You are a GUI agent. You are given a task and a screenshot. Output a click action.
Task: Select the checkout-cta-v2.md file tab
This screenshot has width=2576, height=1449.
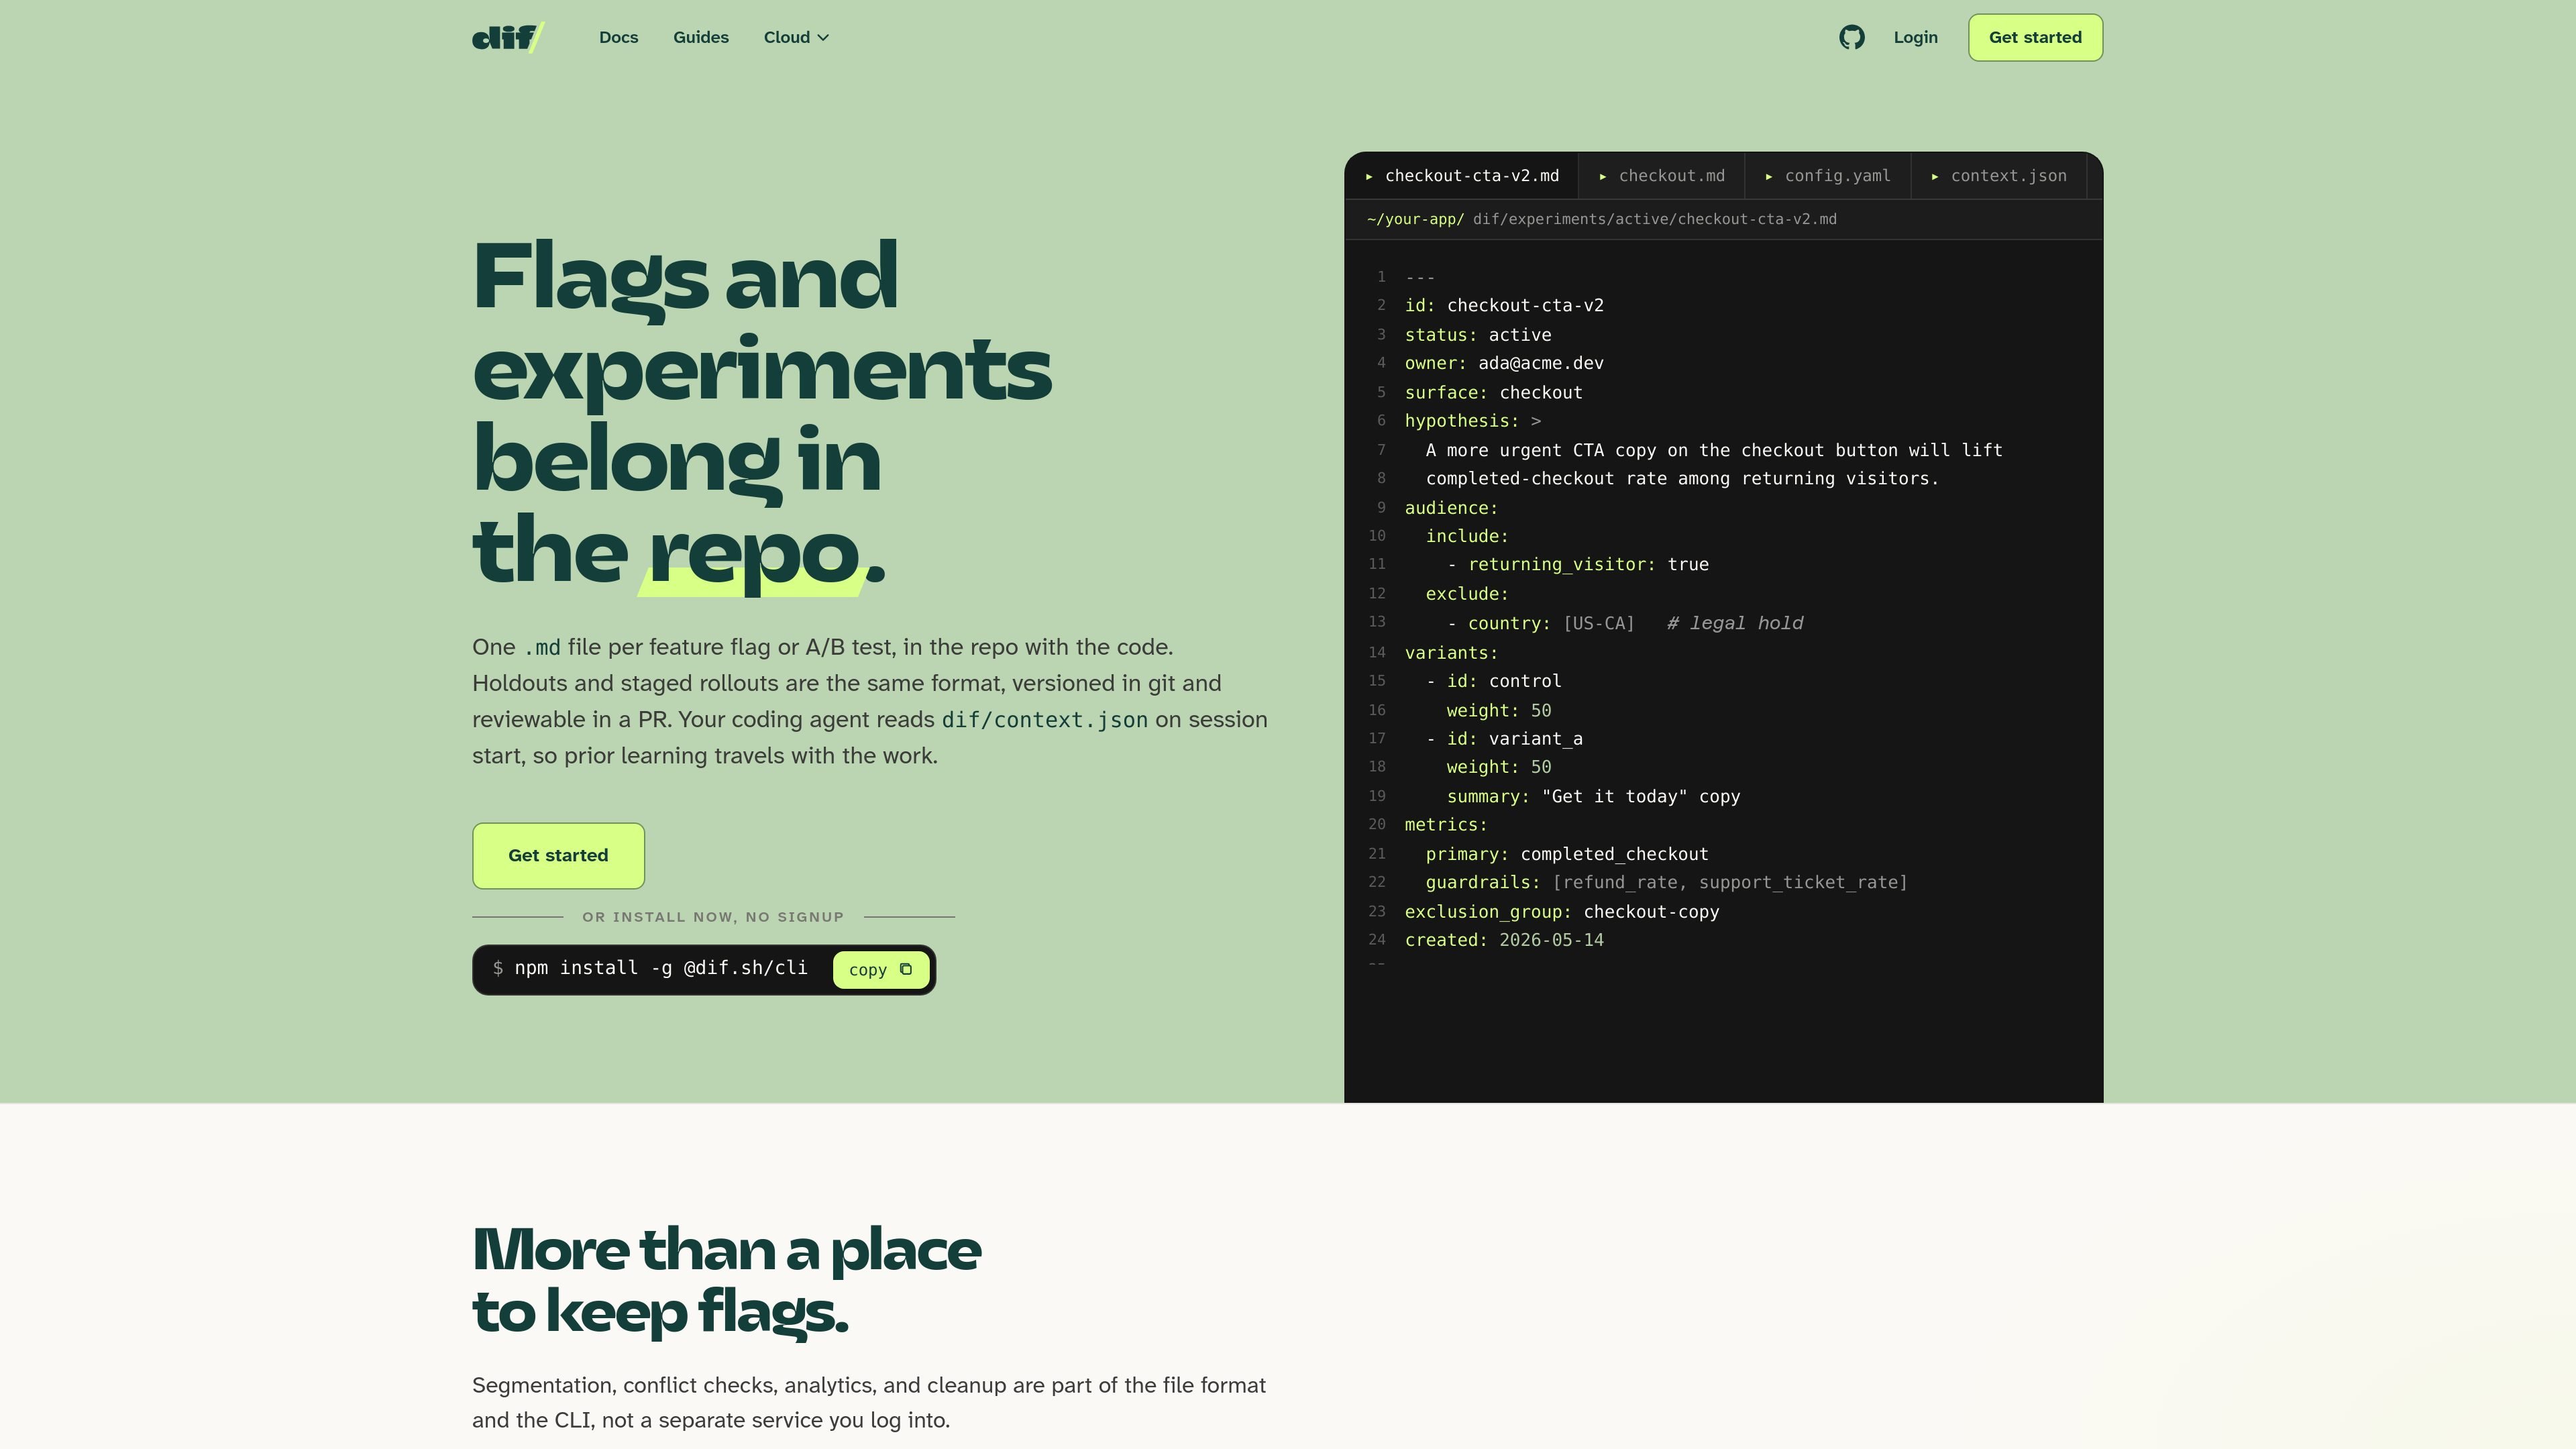pyautogui.click(x=1461, y=176)
